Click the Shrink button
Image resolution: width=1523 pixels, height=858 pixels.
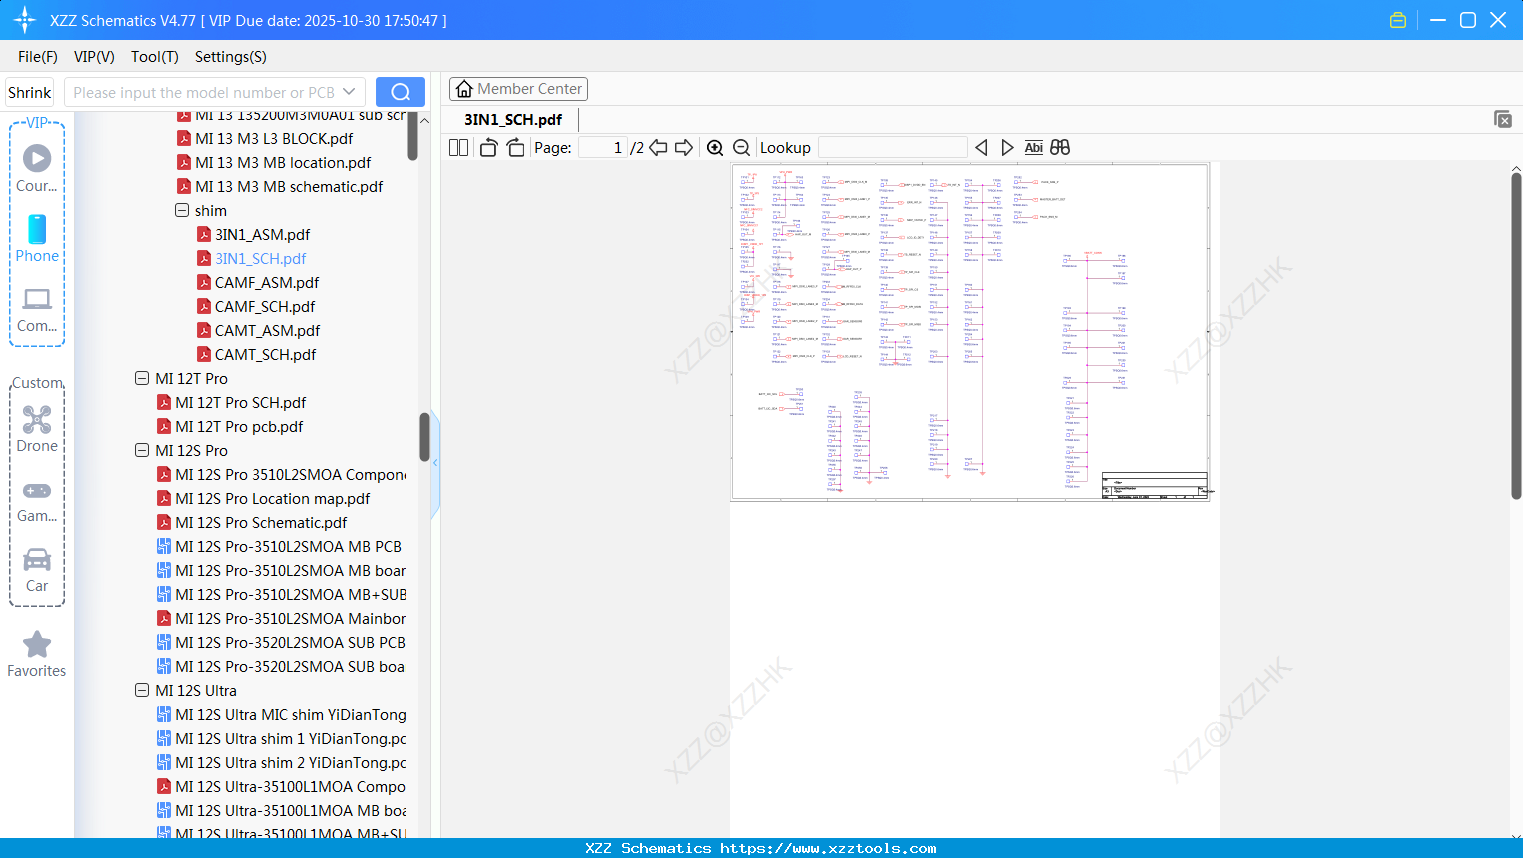pyautogui.click(x=30, y=92)
